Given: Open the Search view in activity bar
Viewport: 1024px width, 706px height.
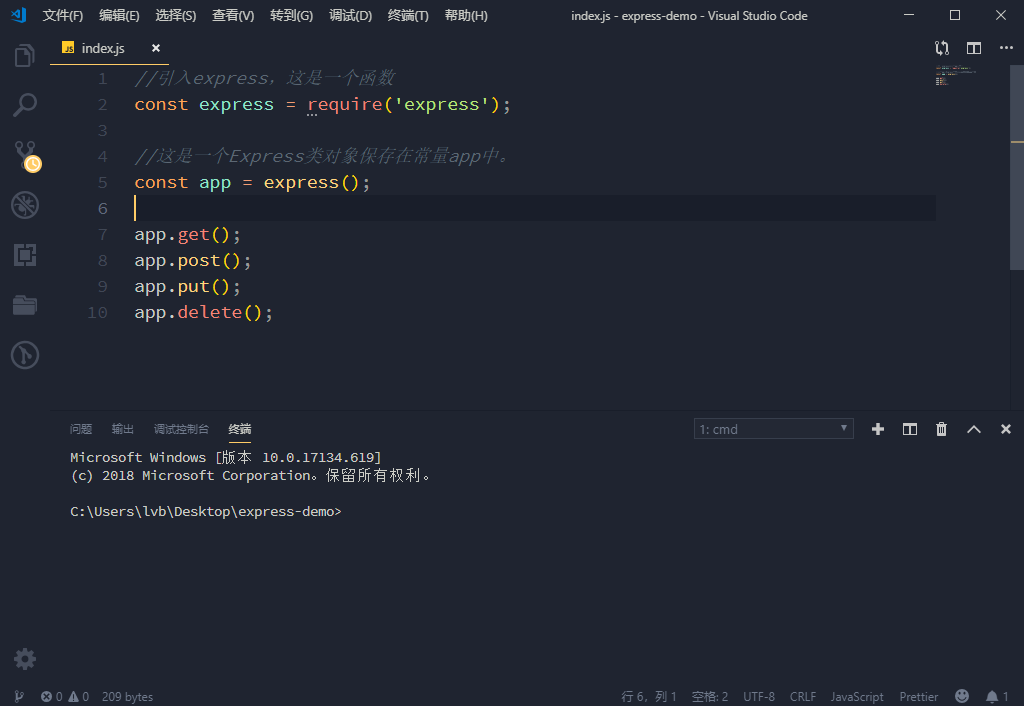Looking at the screenshot, I should 24,105.
